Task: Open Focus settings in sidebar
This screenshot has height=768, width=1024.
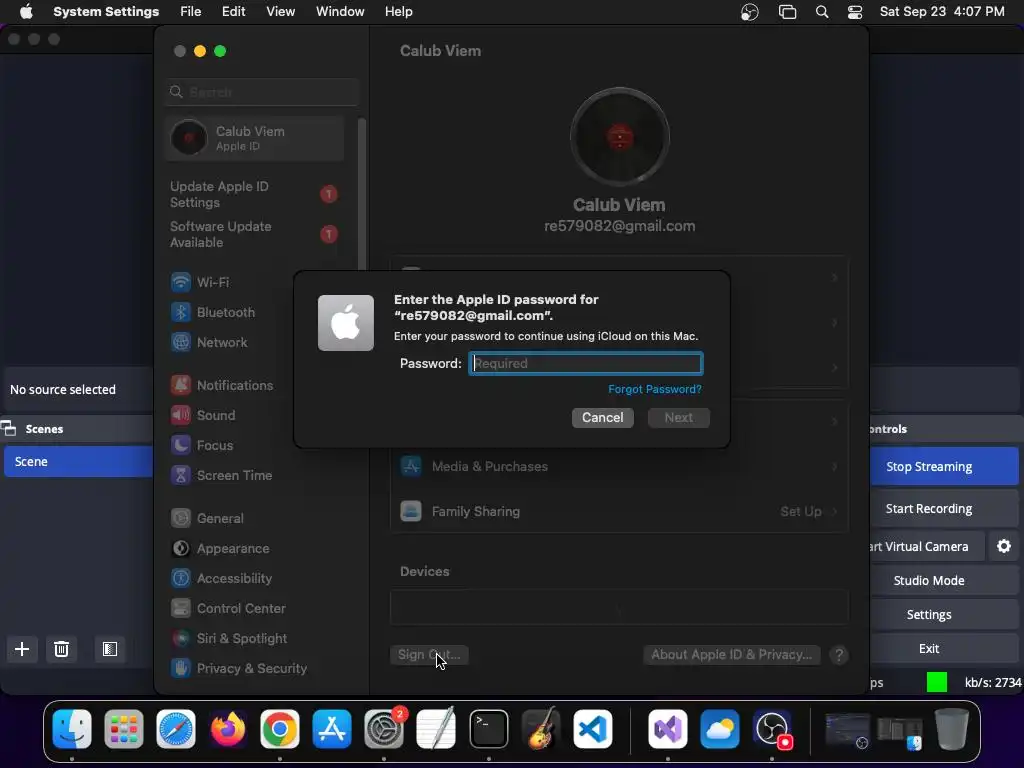Action: pos(255,445)
